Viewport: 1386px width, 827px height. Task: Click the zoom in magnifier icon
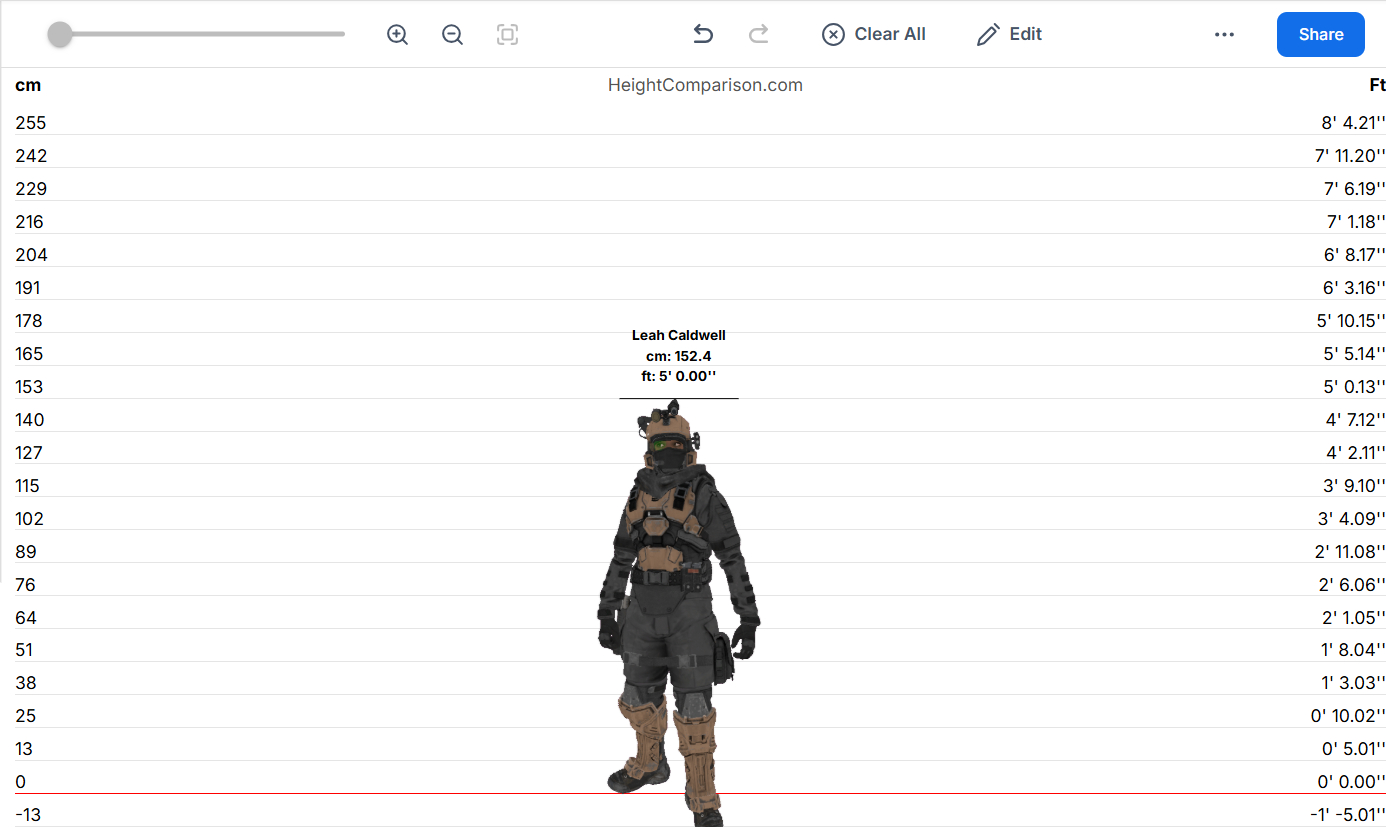[x=397, y=35]
